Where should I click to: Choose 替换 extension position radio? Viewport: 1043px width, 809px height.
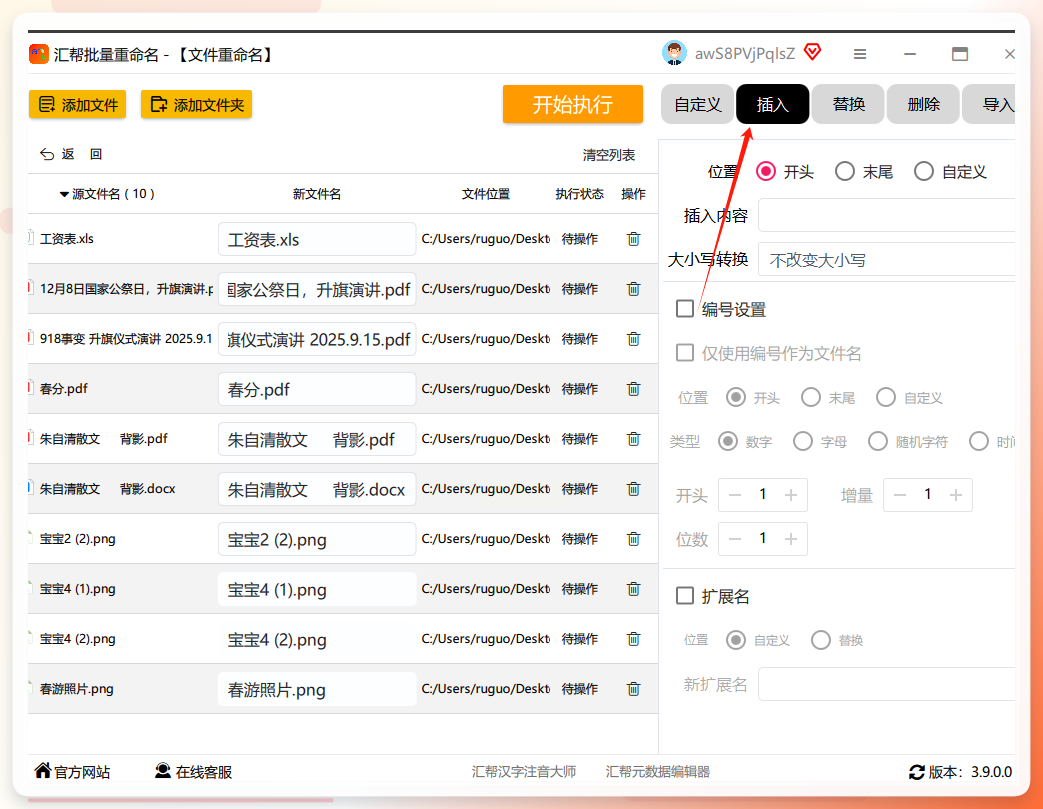[821, 640]
